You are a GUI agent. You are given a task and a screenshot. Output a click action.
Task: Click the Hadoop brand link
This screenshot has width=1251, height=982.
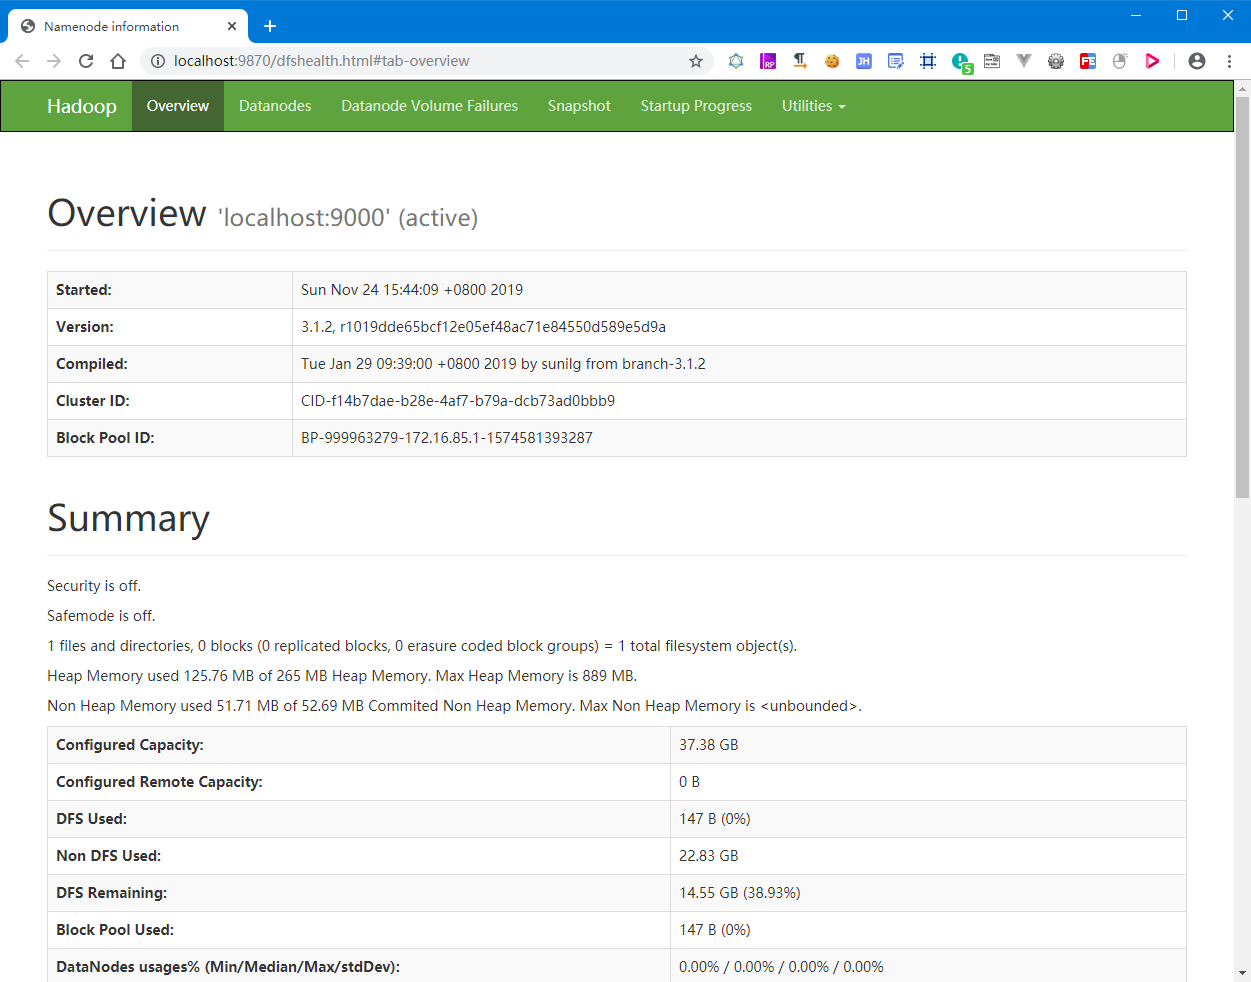(x=82, y=106)
